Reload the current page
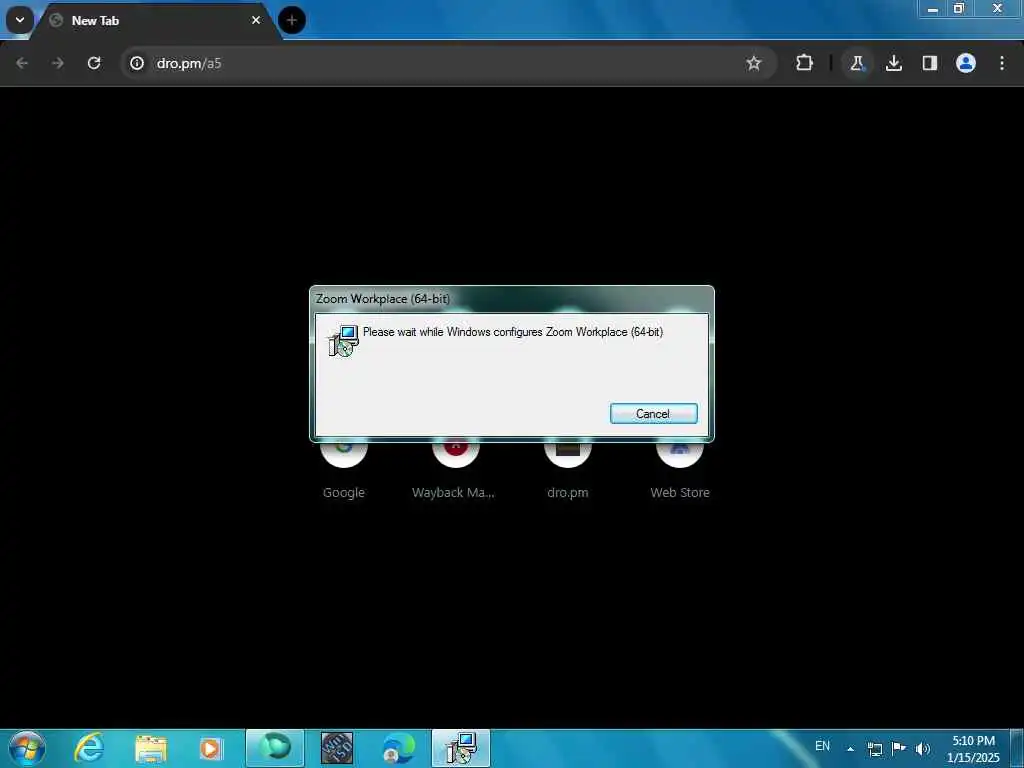The width and height of the screenshot is (1024, 768). pos(94,63)
